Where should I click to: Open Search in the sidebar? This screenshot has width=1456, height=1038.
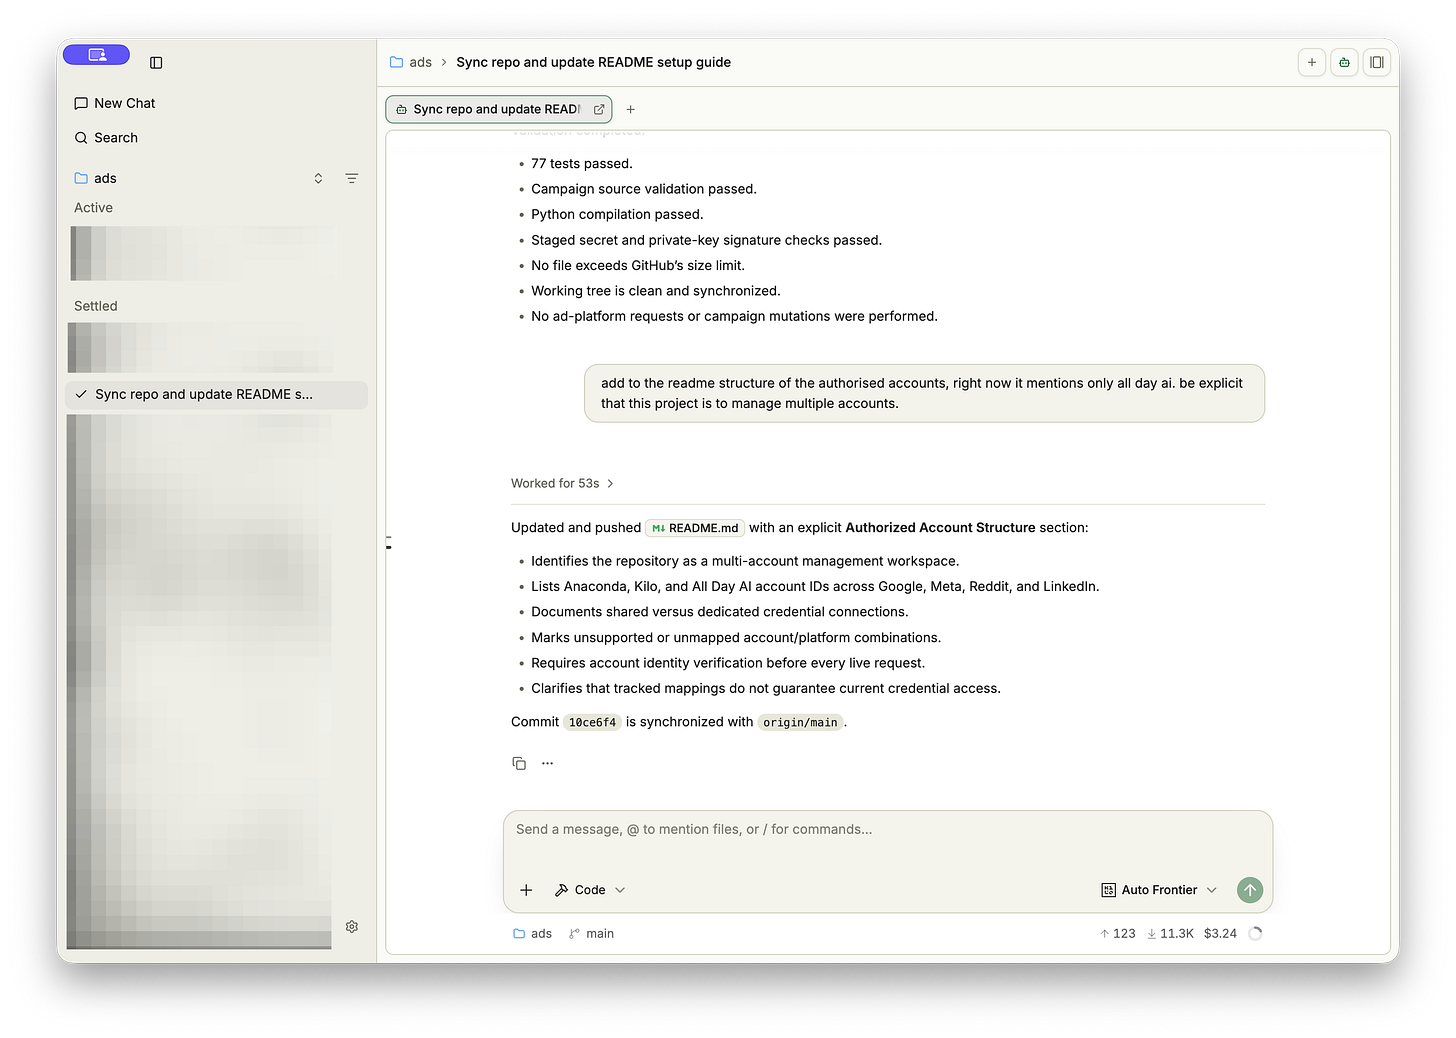[x=106, y=138]
